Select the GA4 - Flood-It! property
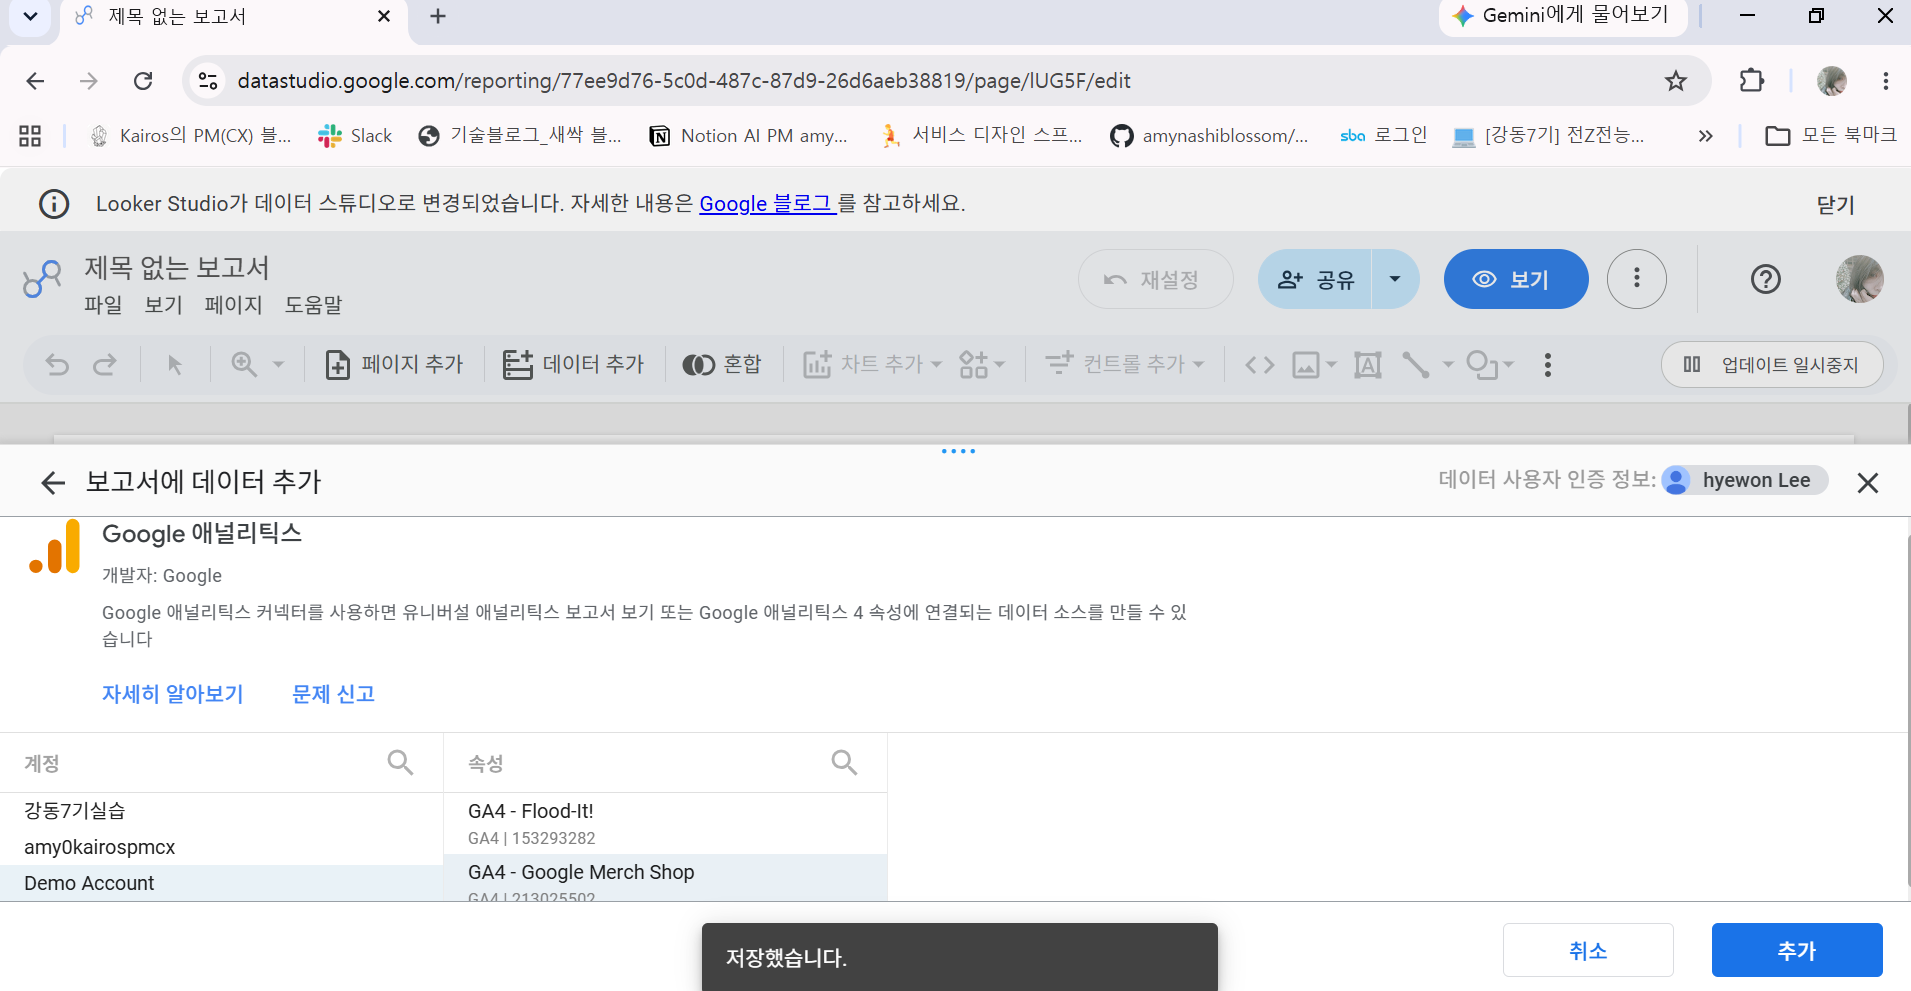Screen dimensions: 1911x991 click(665, 824)
